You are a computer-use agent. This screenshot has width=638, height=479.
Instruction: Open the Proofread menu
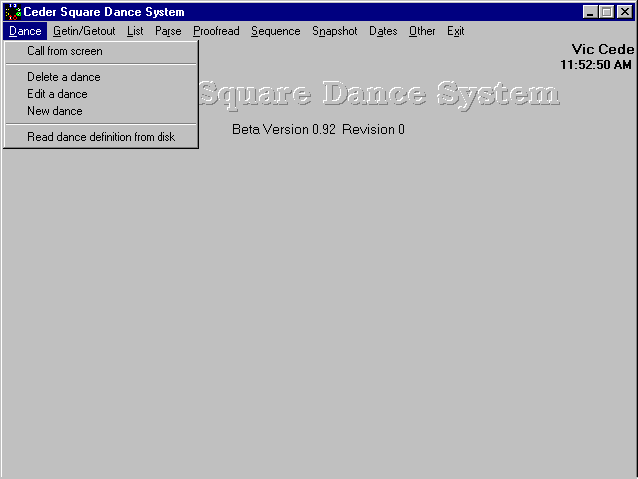click(x=216, y=31)
